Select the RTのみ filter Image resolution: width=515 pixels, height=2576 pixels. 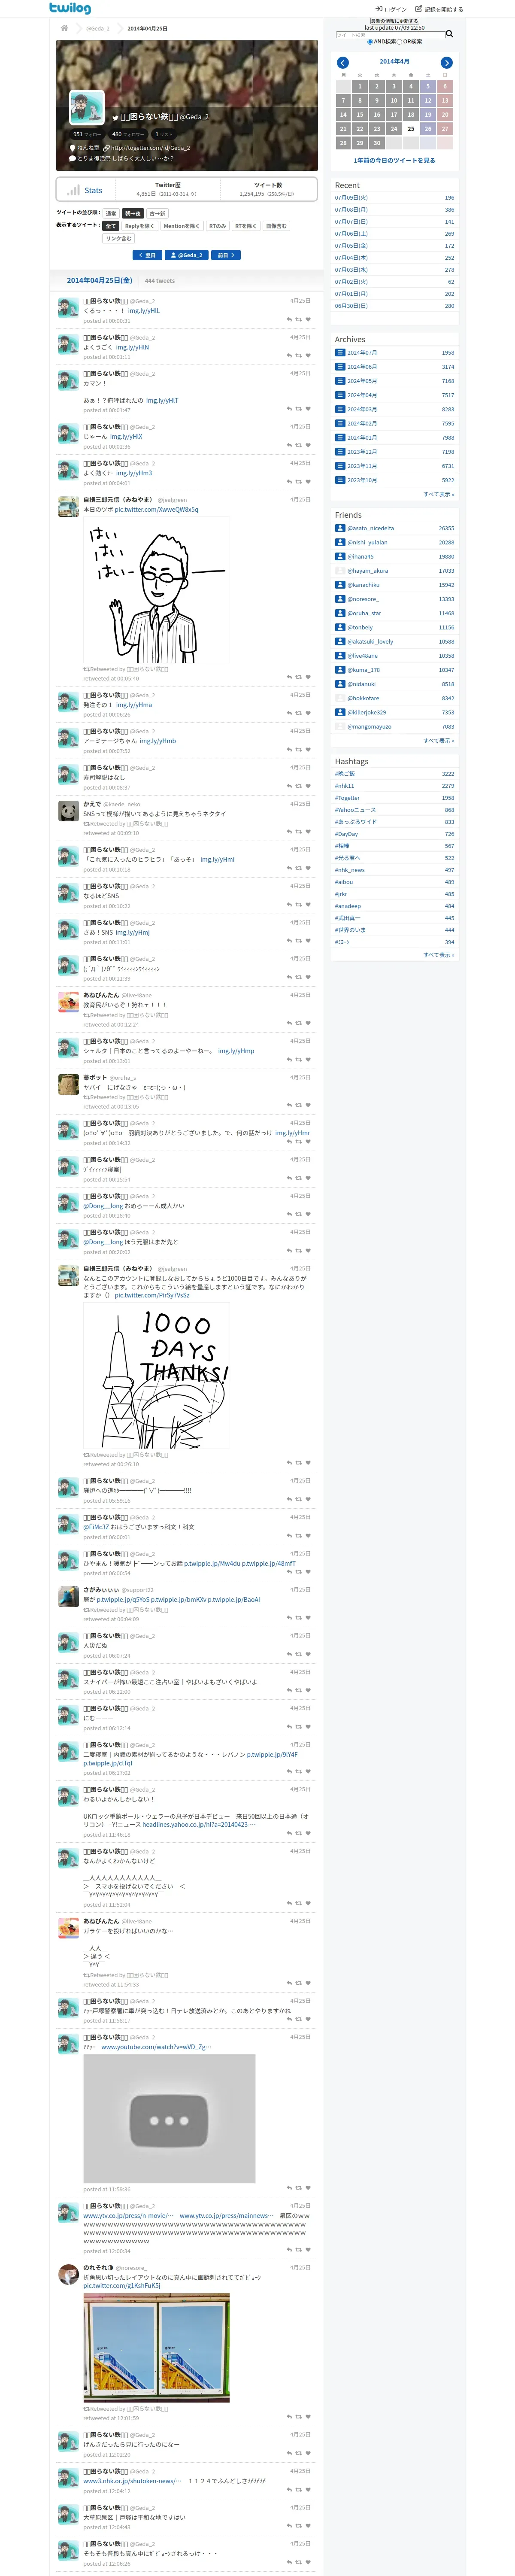pos(217,226)
